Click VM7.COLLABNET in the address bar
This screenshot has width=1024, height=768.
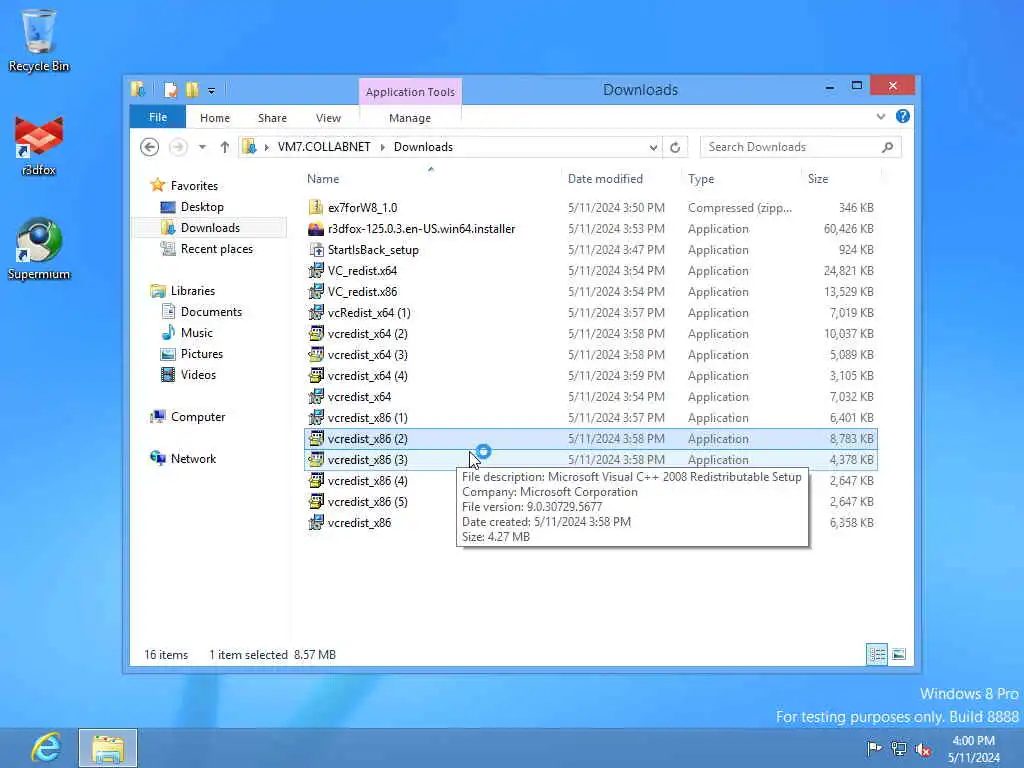(324, 147)
